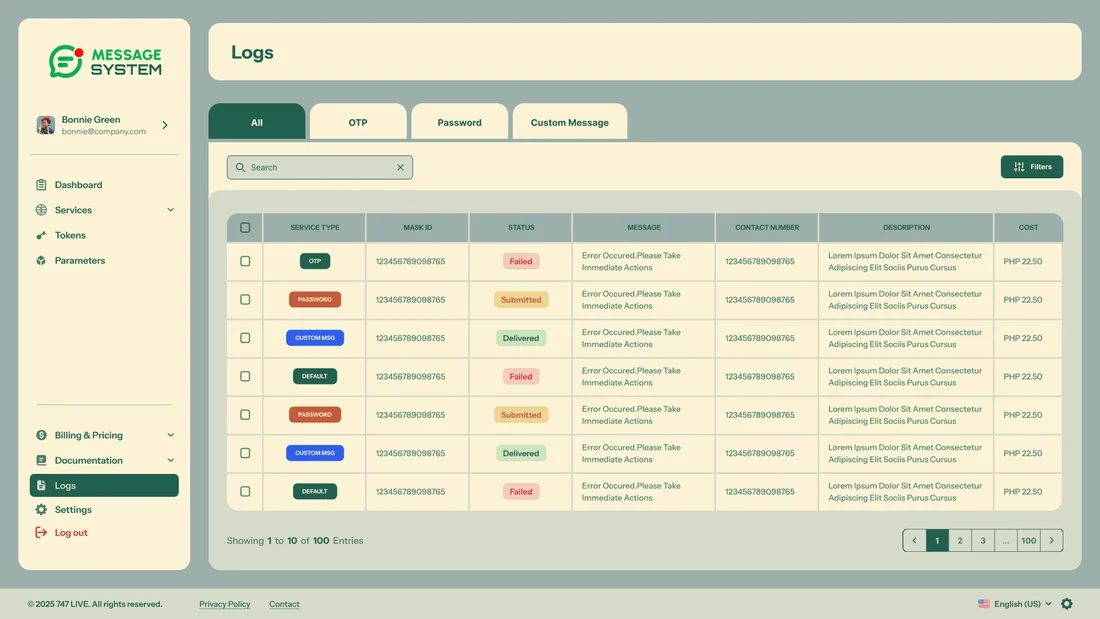
Task: Check first DEFAULT Failed row checkbox
Action: 245,376
